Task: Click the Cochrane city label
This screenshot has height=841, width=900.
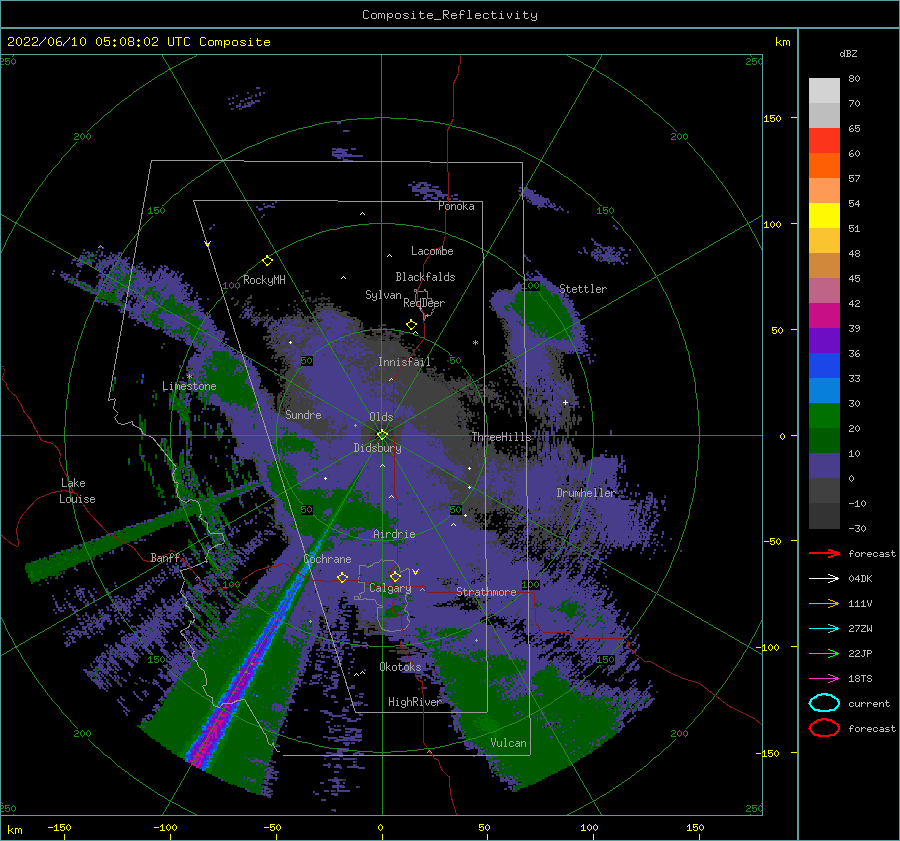Action: [327, 559]
